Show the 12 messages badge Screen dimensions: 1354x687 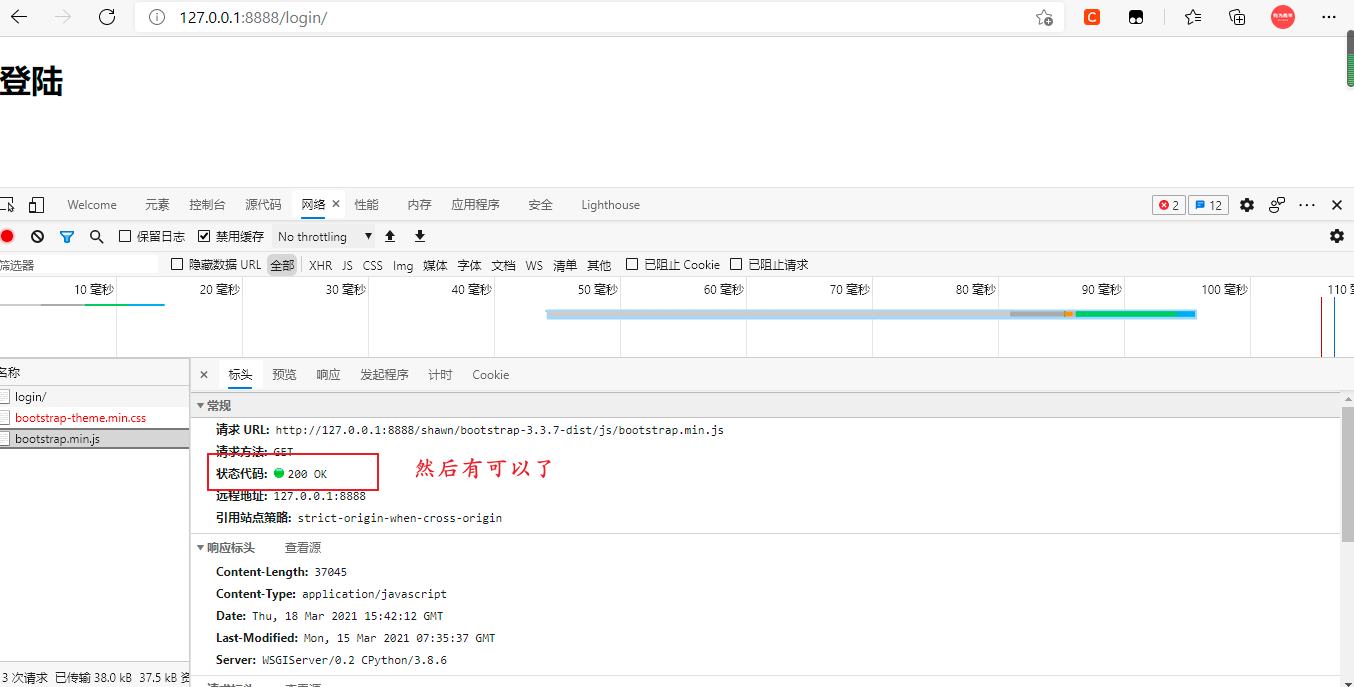[1208, 205]
